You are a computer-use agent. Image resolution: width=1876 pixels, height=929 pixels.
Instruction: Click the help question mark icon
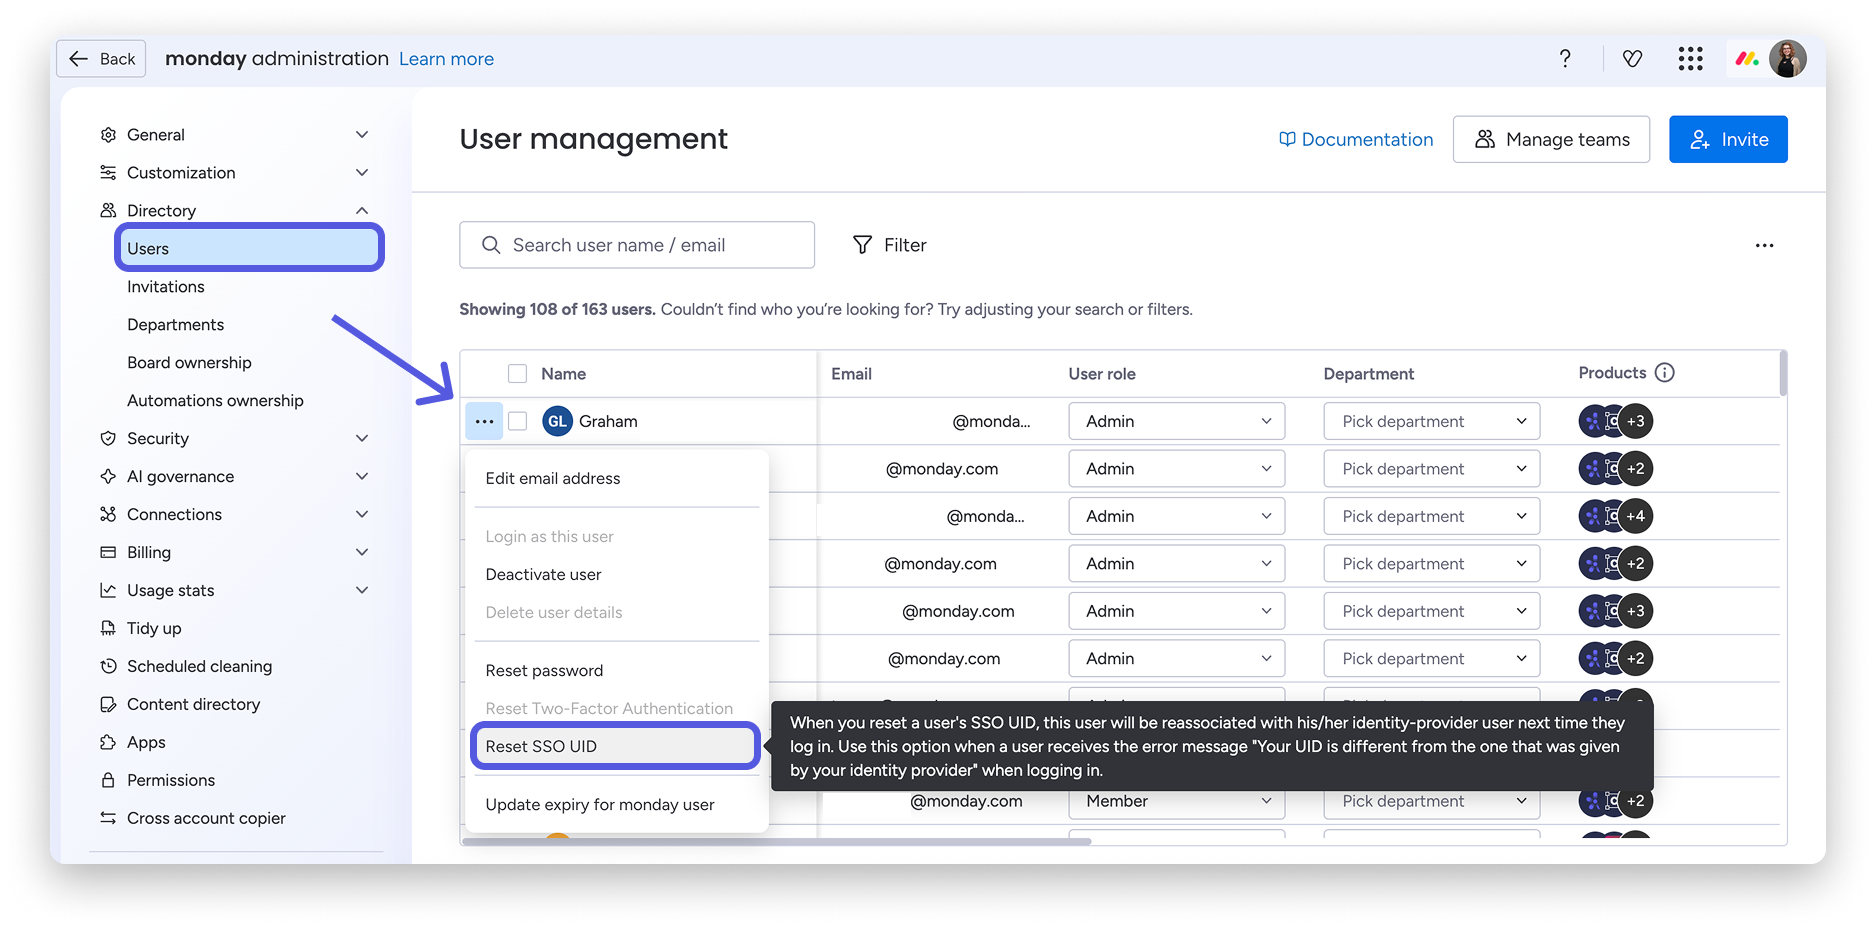point(1565,59)
